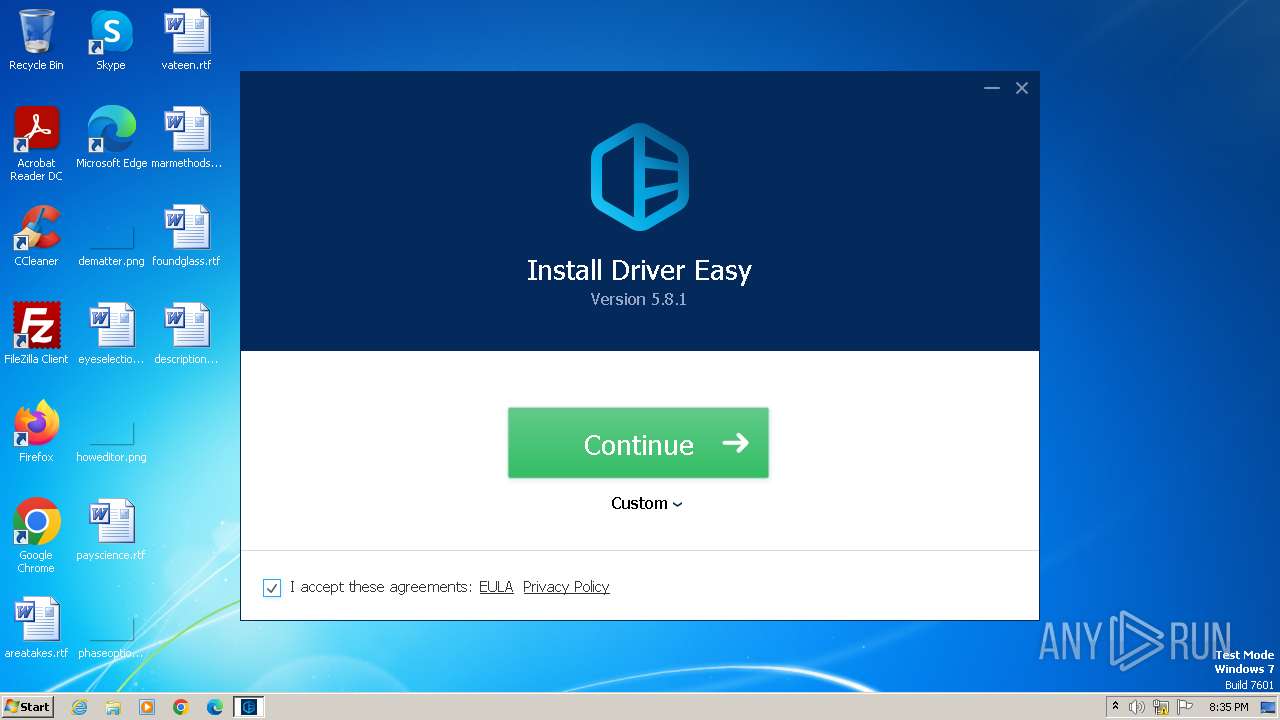Screen dimensions: 1280x720
Task: Minimize the Driver Easy installer window
Action: (992, 88)
